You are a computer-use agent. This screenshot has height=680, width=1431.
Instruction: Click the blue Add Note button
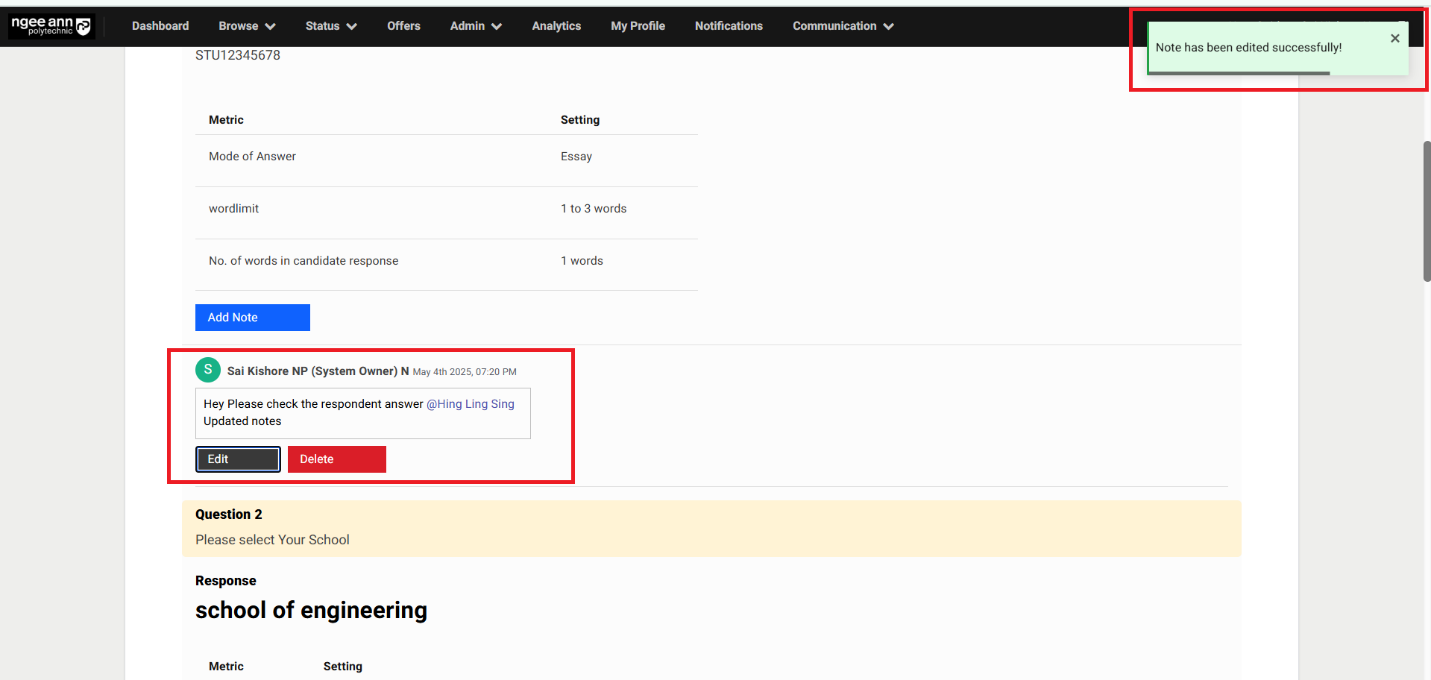(x=252, y=317)
